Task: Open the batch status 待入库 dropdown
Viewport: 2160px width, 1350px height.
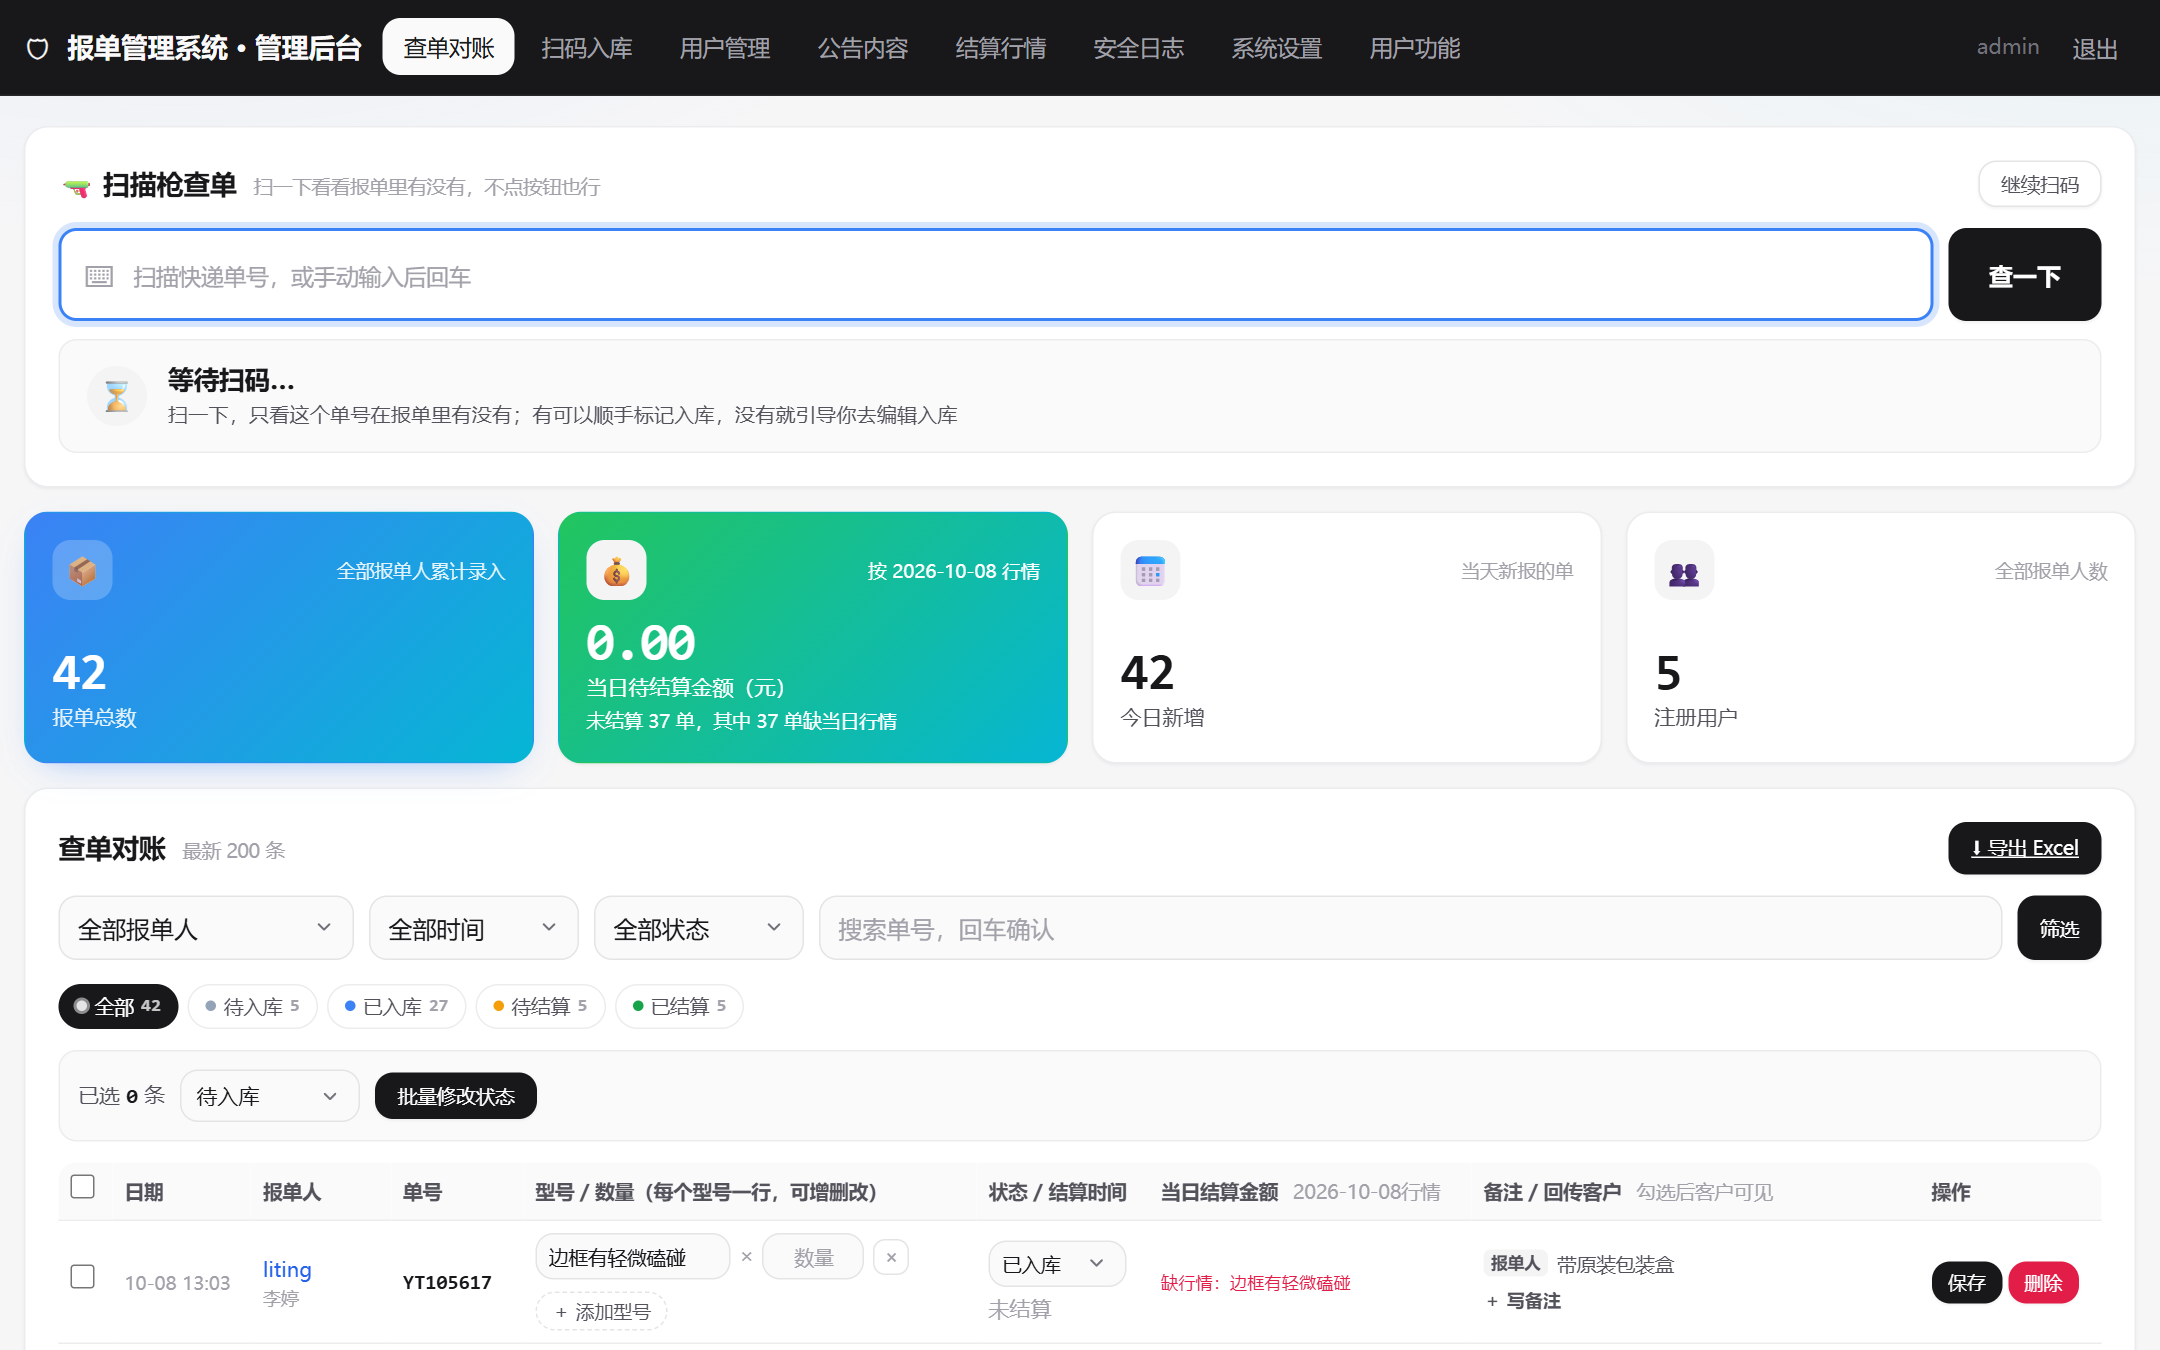Action: tap(270, 1096)
